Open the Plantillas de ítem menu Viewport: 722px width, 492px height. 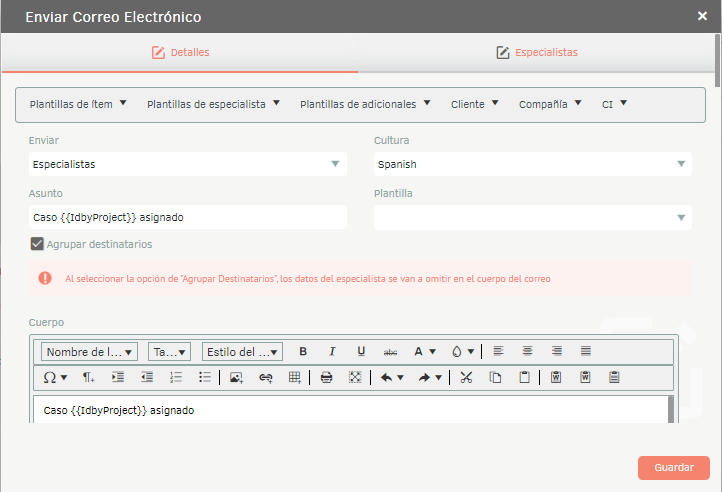[x=78, y=104]
